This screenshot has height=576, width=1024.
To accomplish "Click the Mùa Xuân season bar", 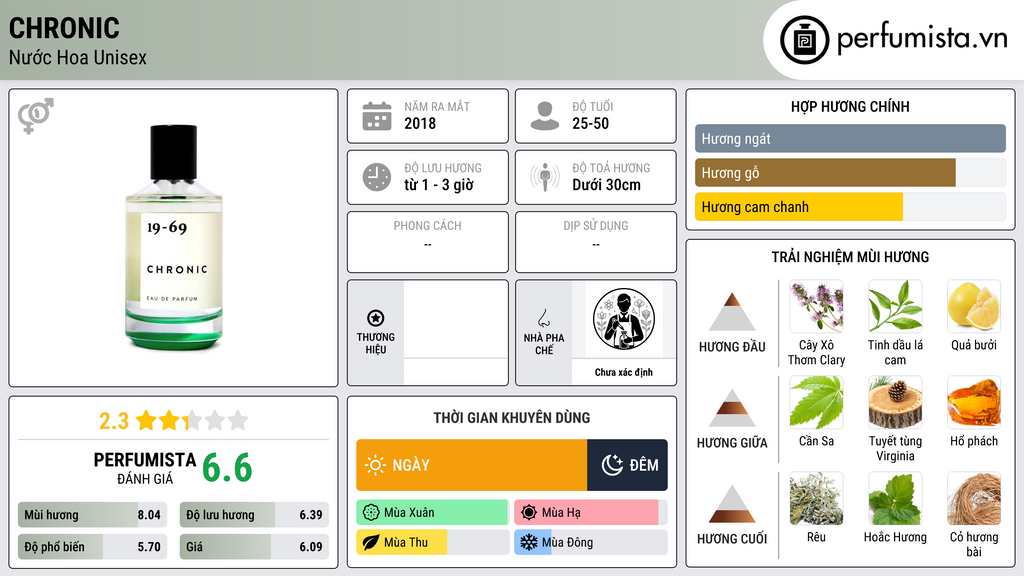I will [432, 513].
